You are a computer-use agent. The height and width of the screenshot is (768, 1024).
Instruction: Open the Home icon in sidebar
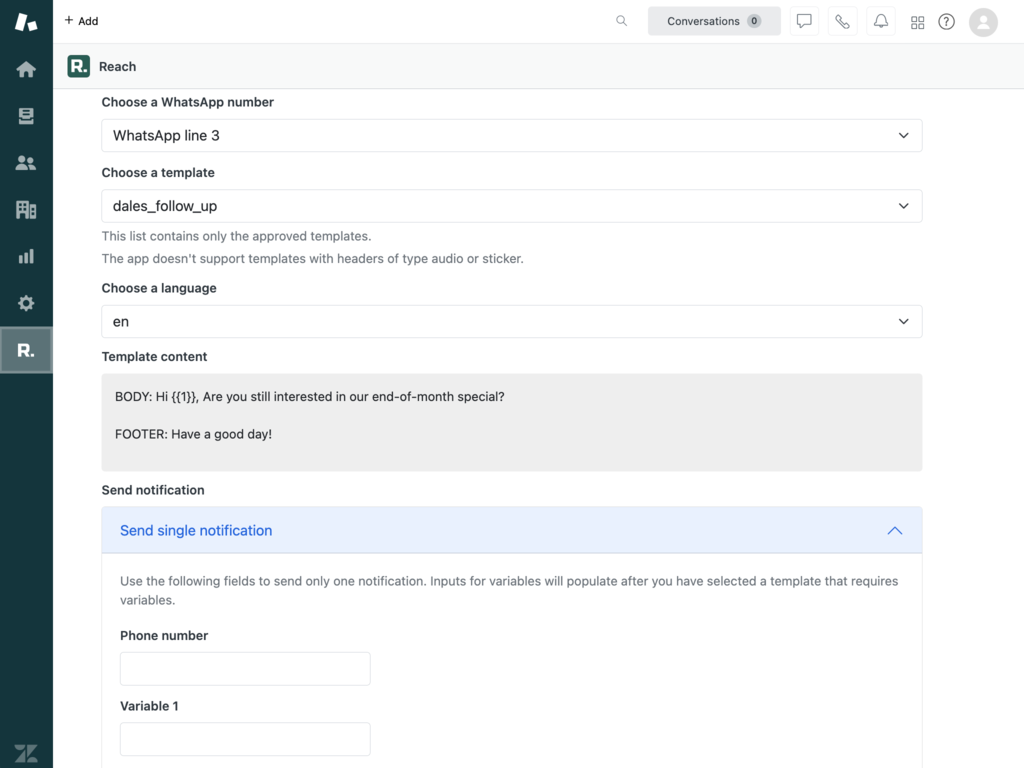[x=26, y=69]
